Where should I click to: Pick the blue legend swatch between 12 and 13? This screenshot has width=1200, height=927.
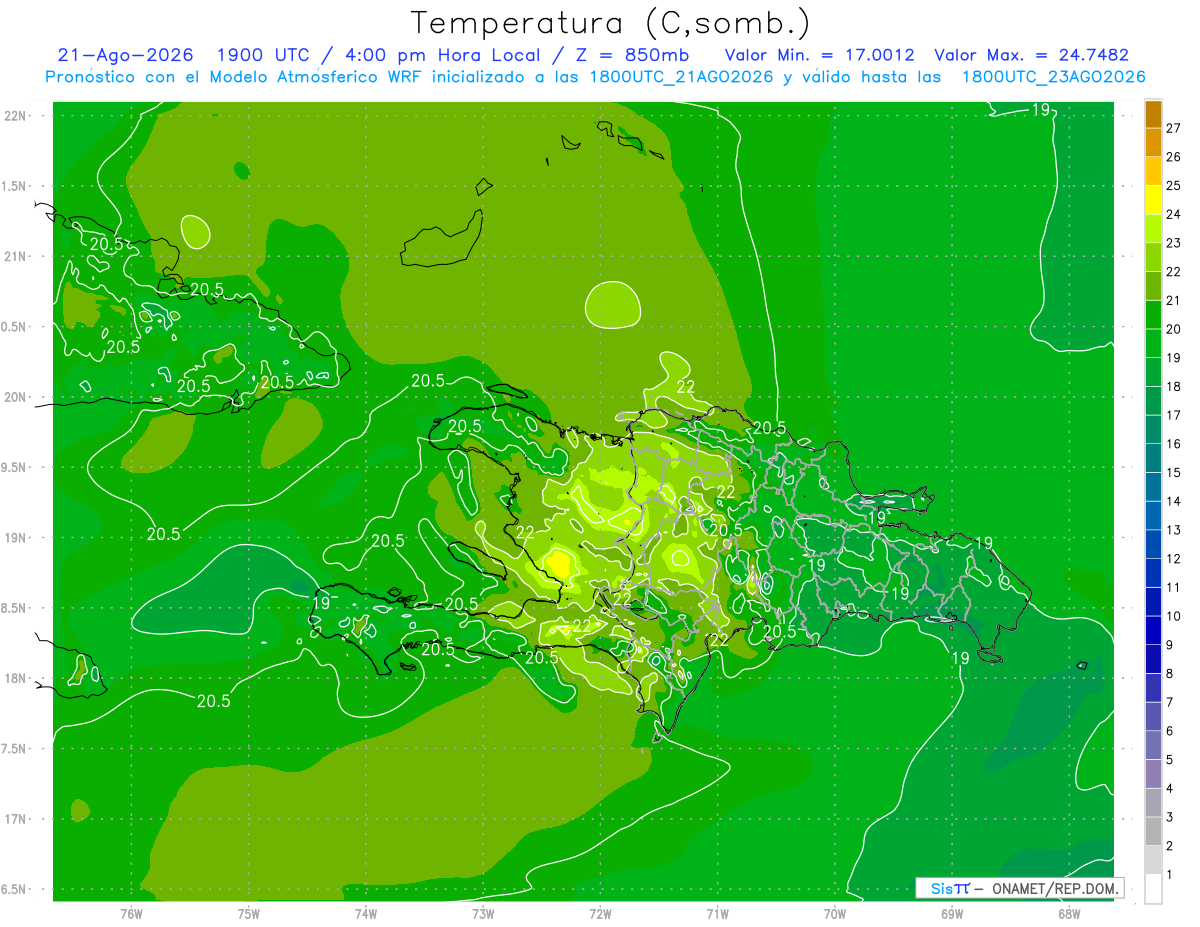tap(1153, 545)
